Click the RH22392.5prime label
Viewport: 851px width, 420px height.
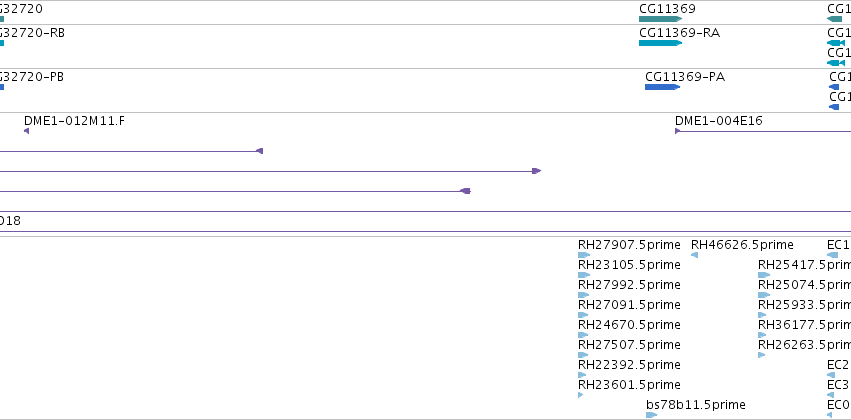(629, 365)
